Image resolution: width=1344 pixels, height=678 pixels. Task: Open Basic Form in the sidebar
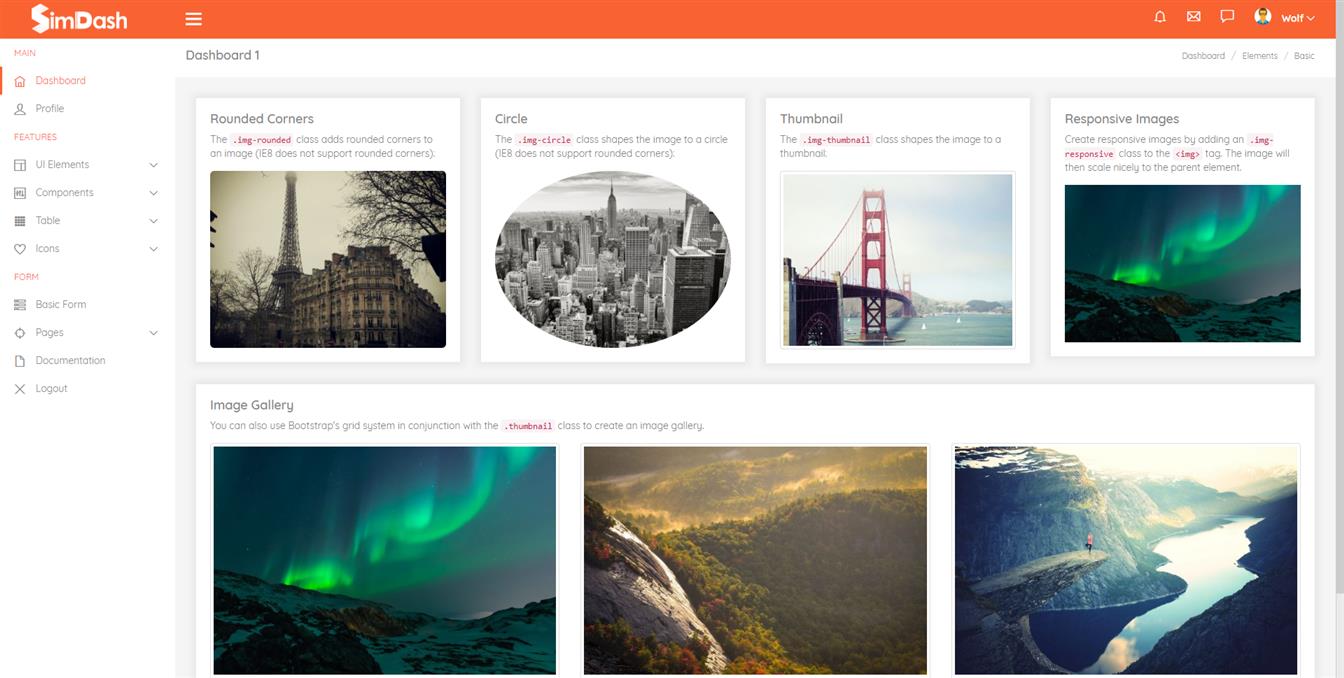coord(61,305)
